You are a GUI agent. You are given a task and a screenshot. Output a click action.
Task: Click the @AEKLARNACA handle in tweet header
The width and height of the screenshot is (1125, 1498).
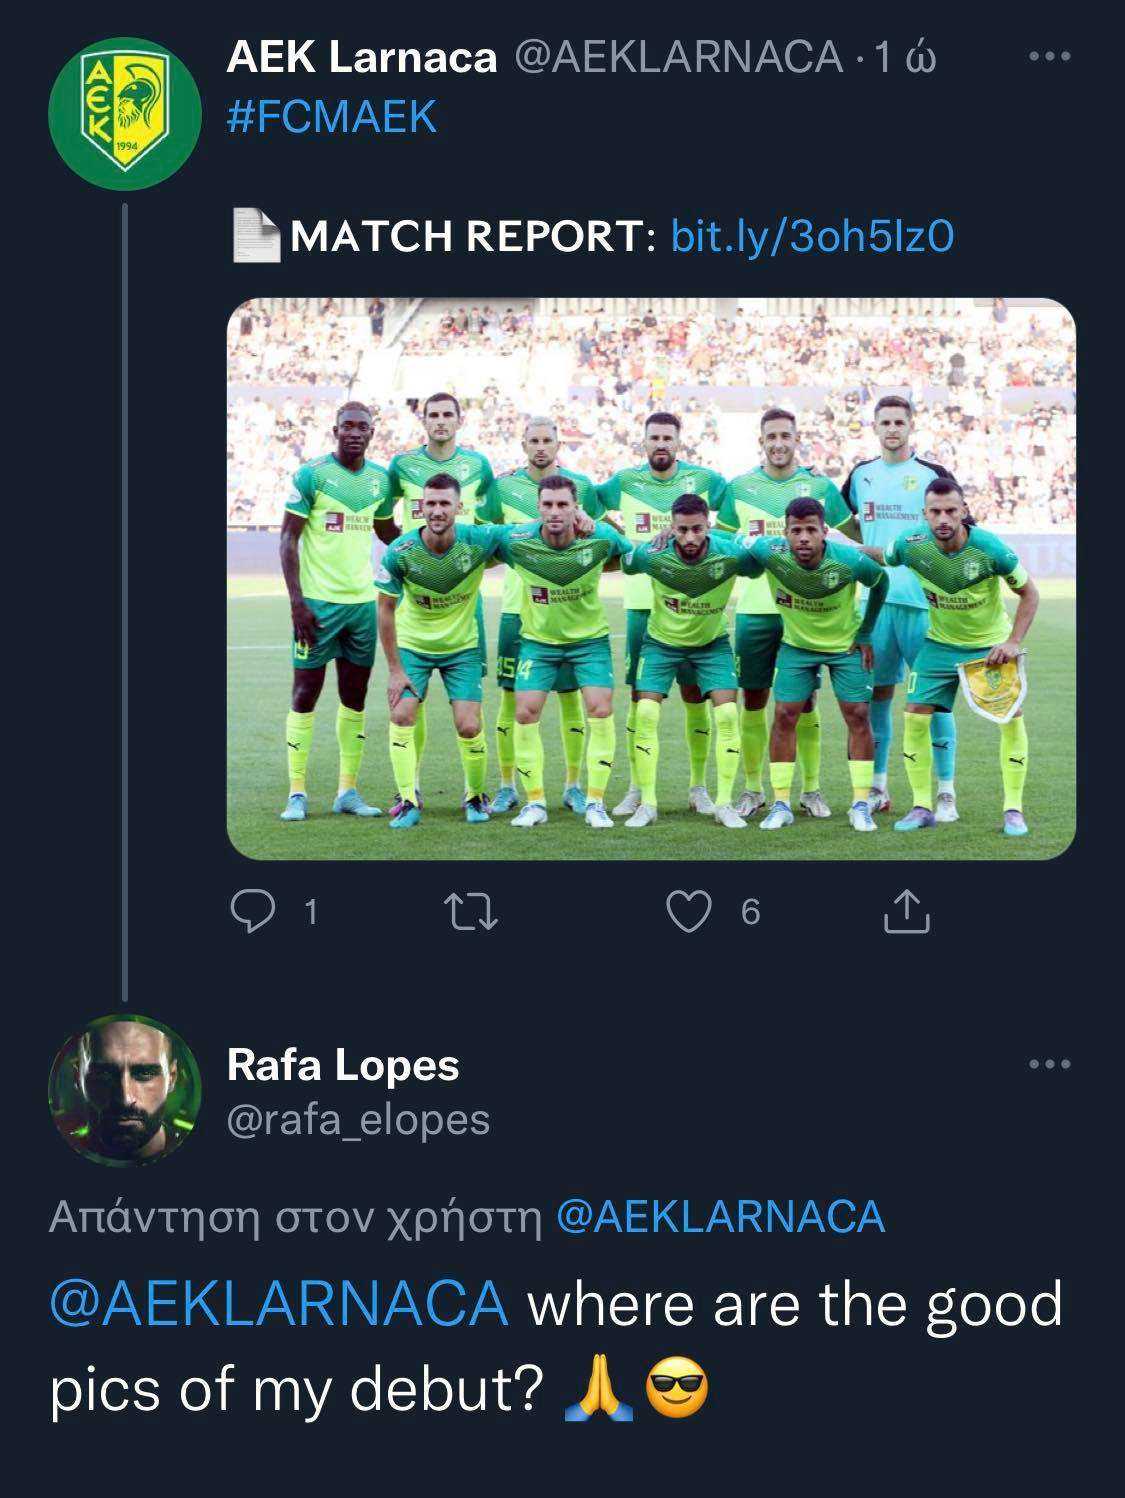[678, 58]
